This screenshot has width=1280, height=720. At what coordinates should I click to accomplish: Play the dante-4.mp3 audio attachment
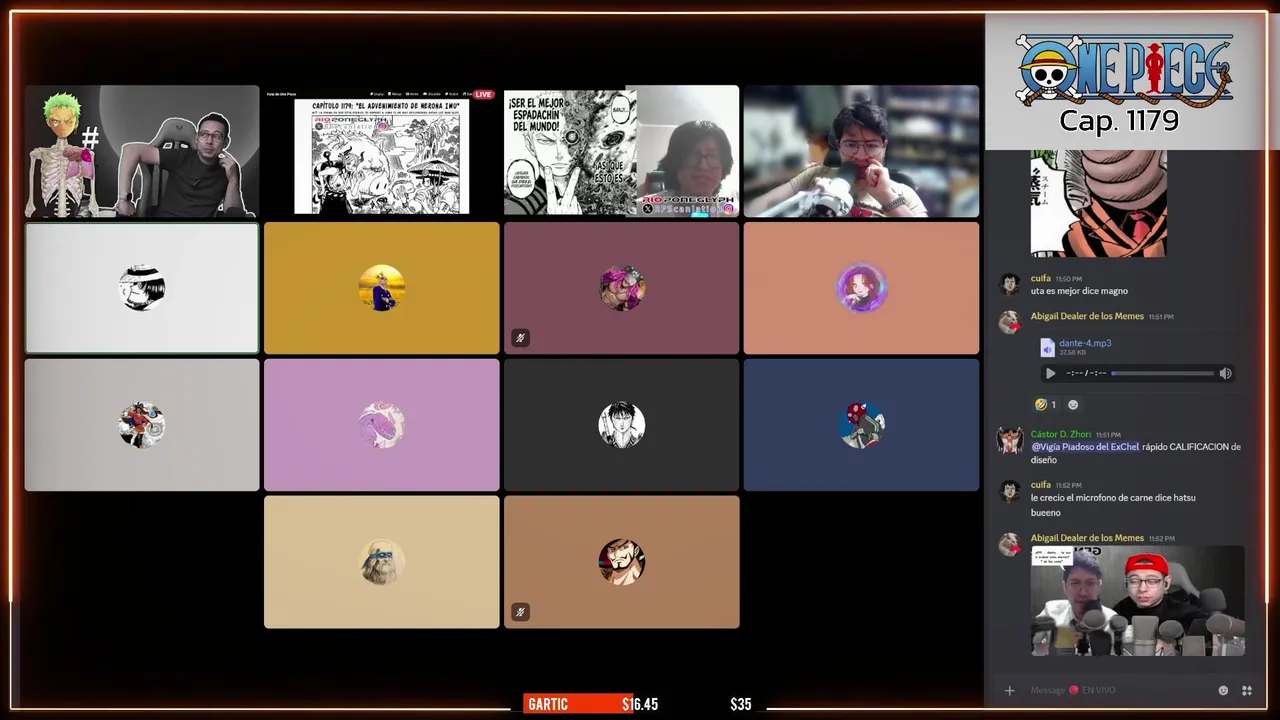tap(1050, 373)
